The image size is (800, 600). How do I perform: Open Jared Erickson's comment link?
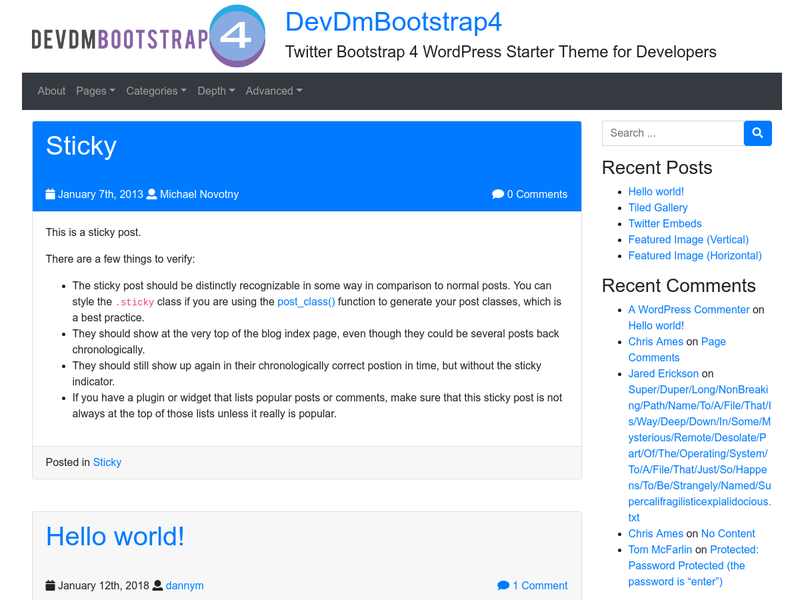[x=663, y=373]
